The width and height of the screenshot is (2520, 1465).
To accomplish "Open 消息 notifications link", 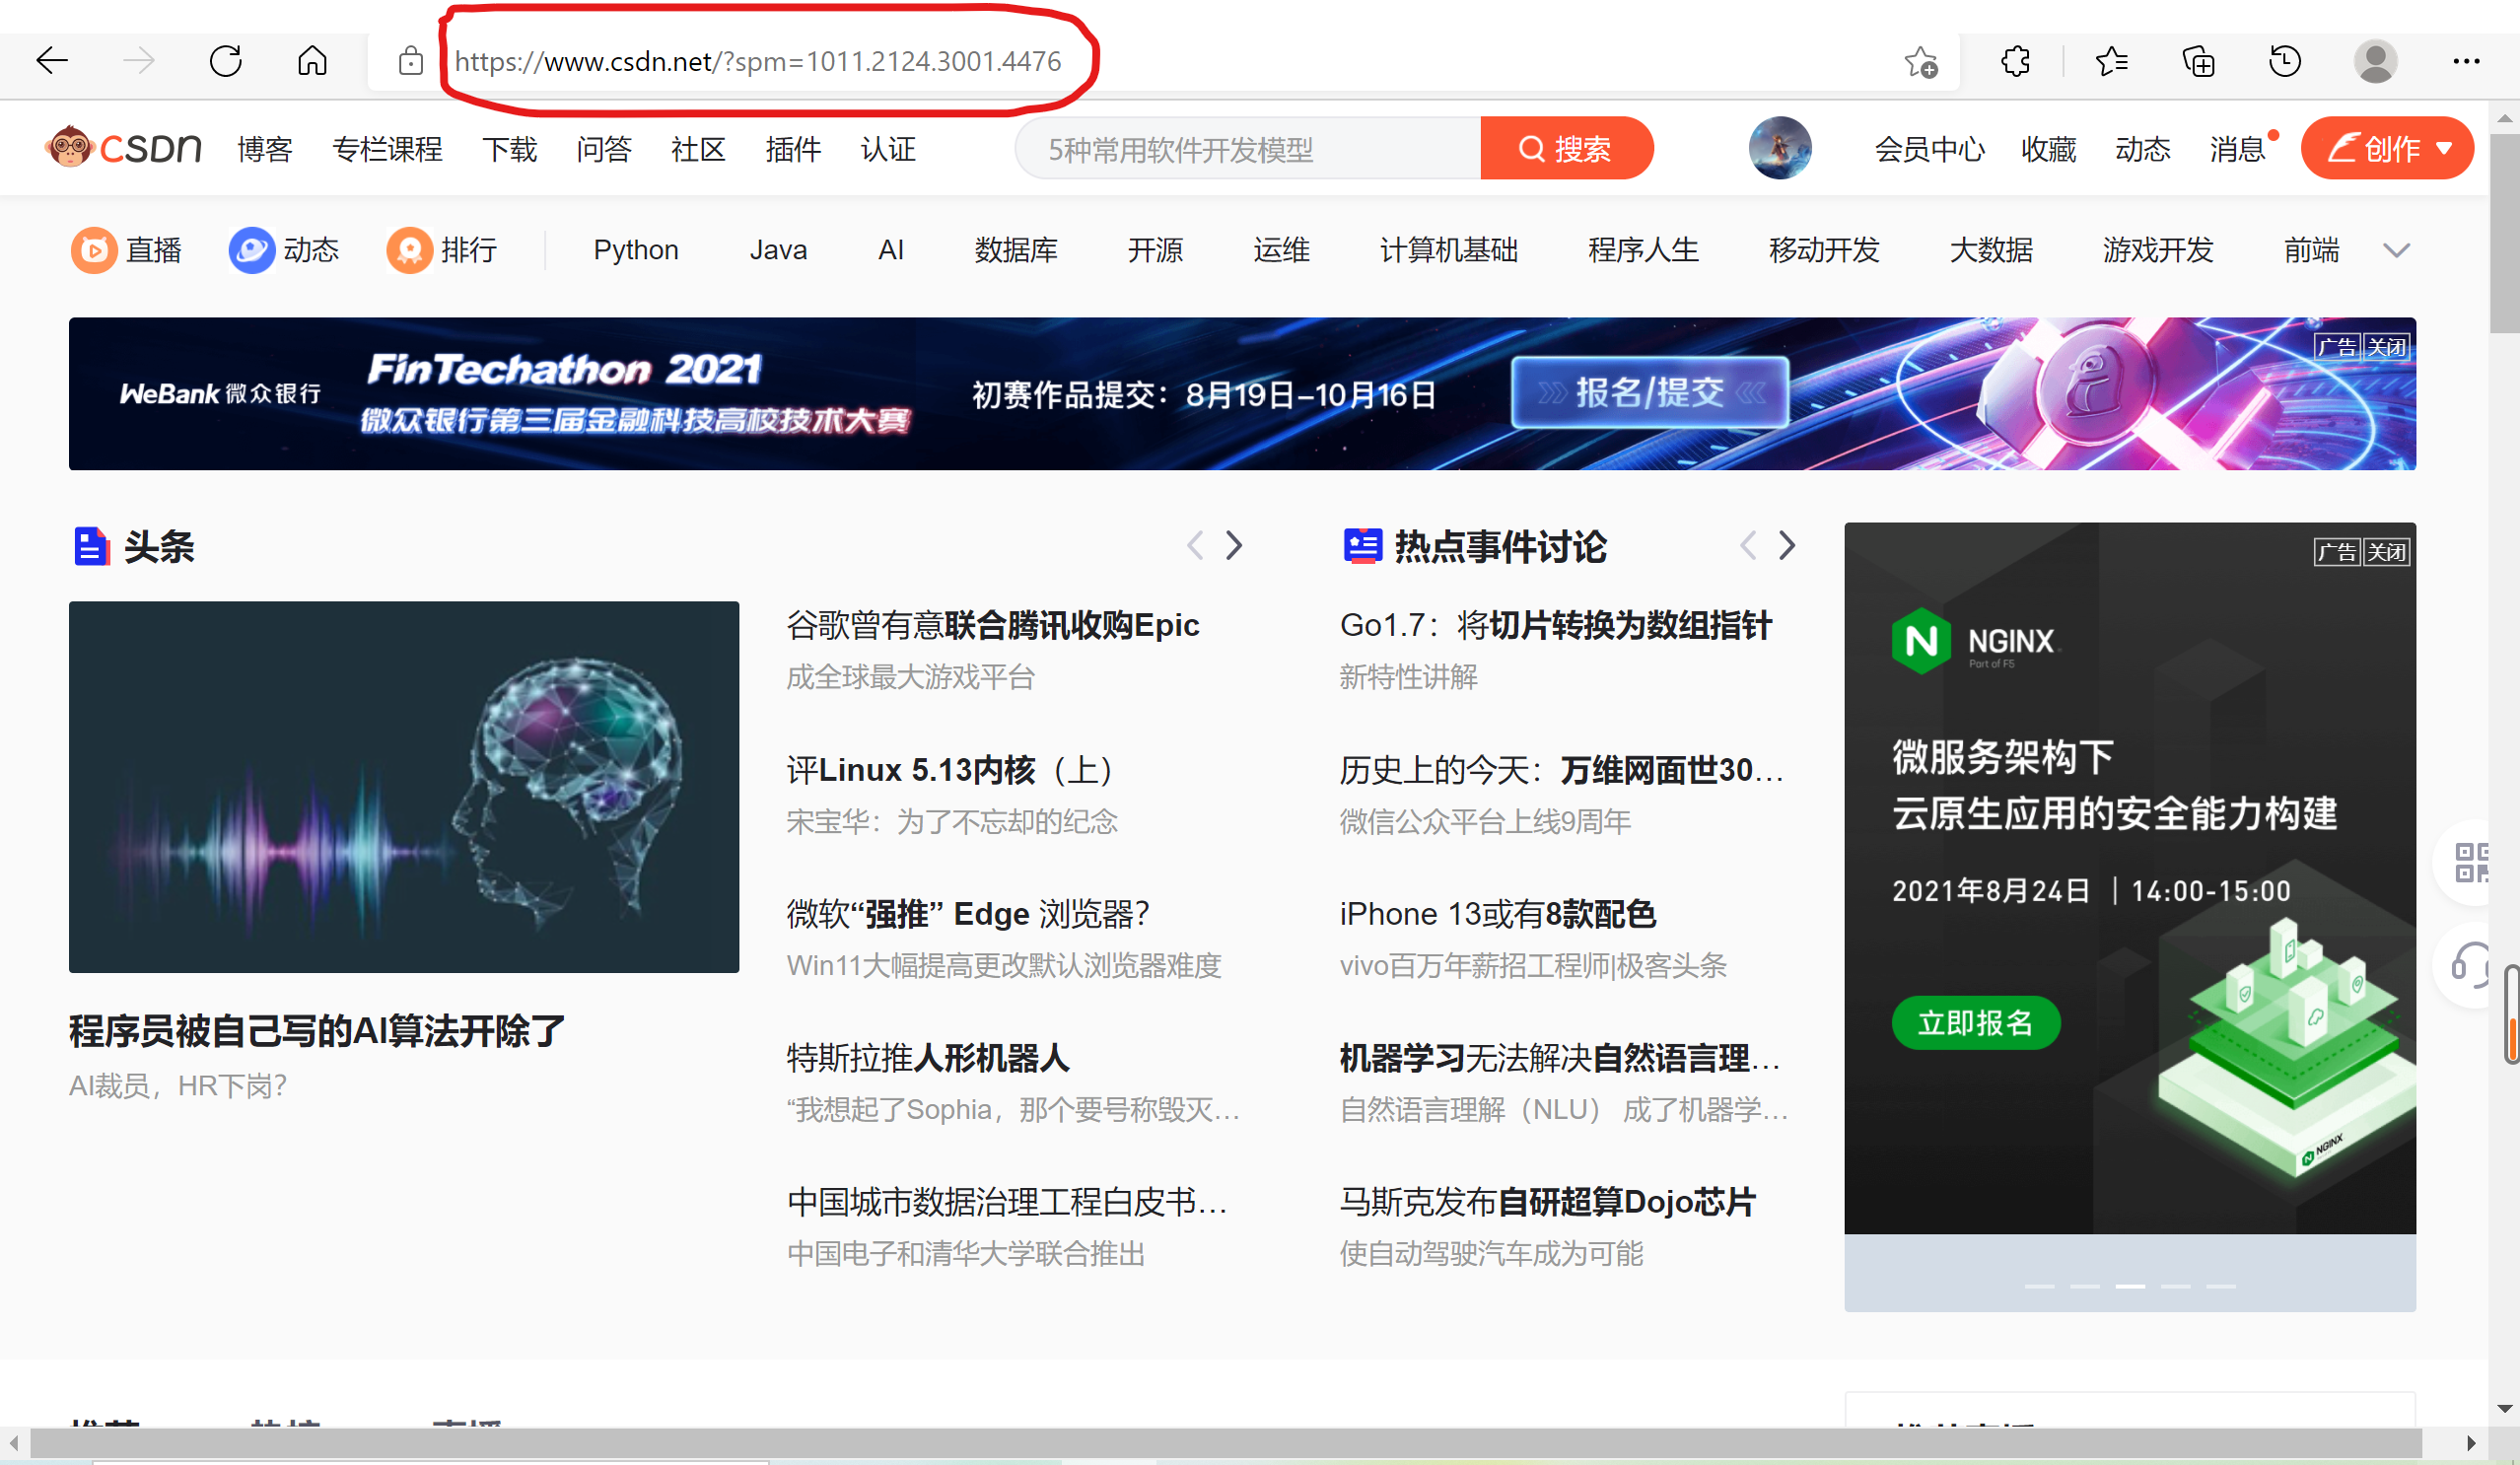I will click(x=2237, y=149).
